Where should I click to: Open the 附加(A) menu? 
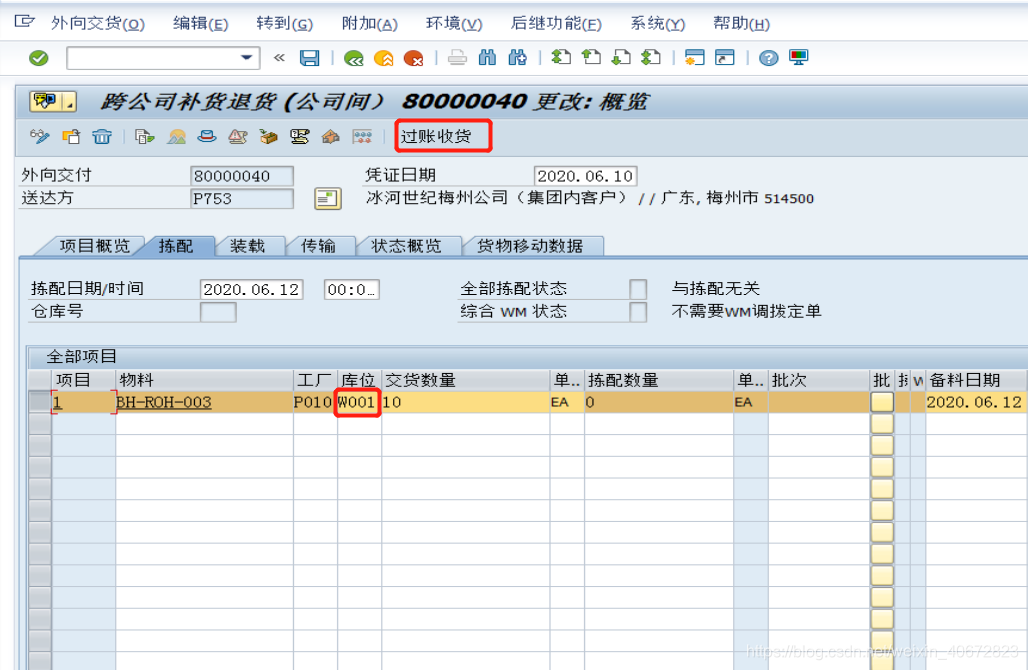[x=370, y=24]
